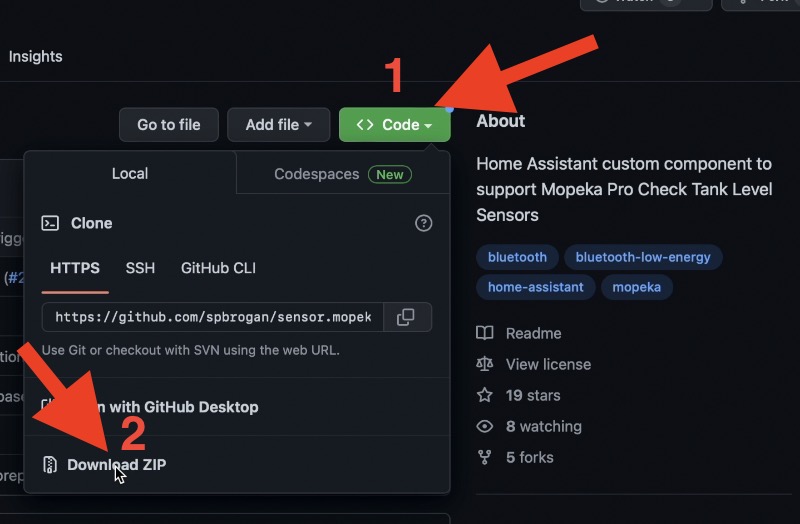Click the Home Assistant custom component description
This screenshot has height=524, width=800.
(624, 189)
